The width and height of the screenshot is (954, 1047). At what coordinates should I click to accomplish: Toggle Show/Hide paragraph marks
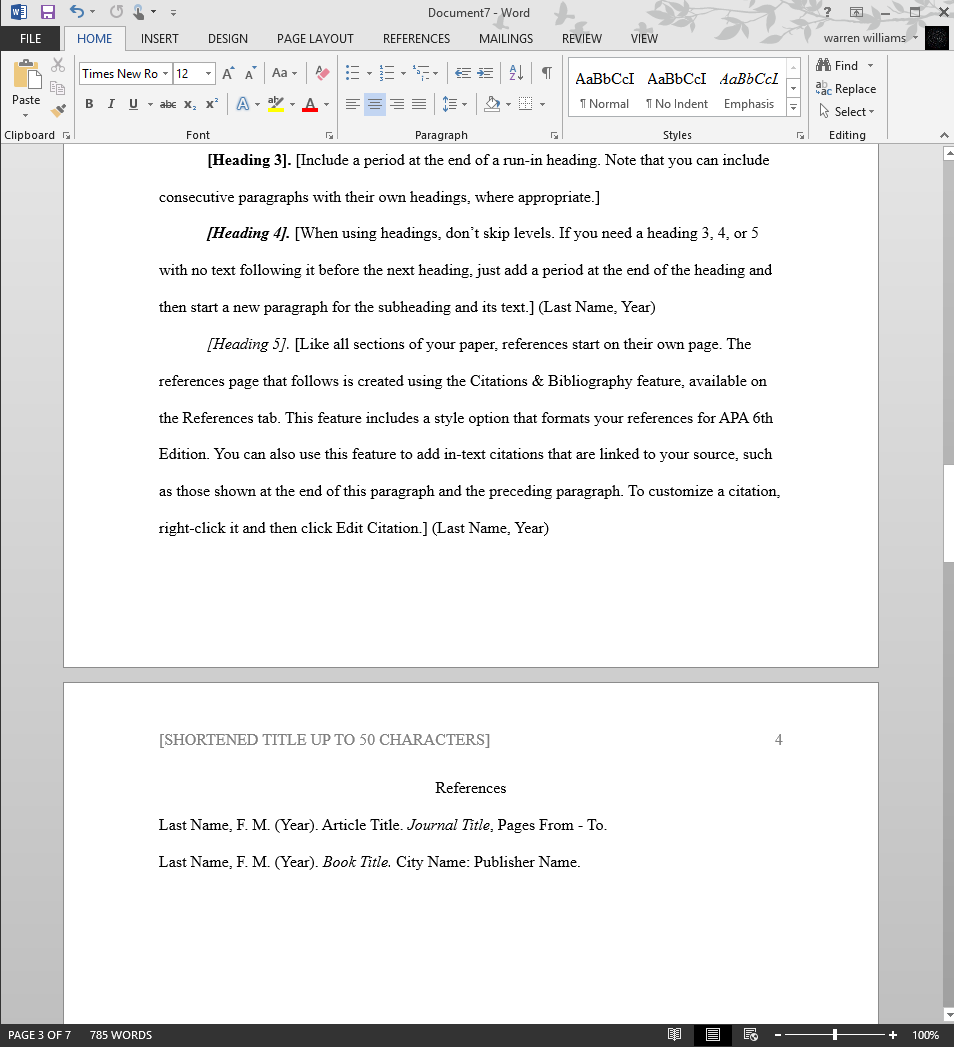(546, 73)
